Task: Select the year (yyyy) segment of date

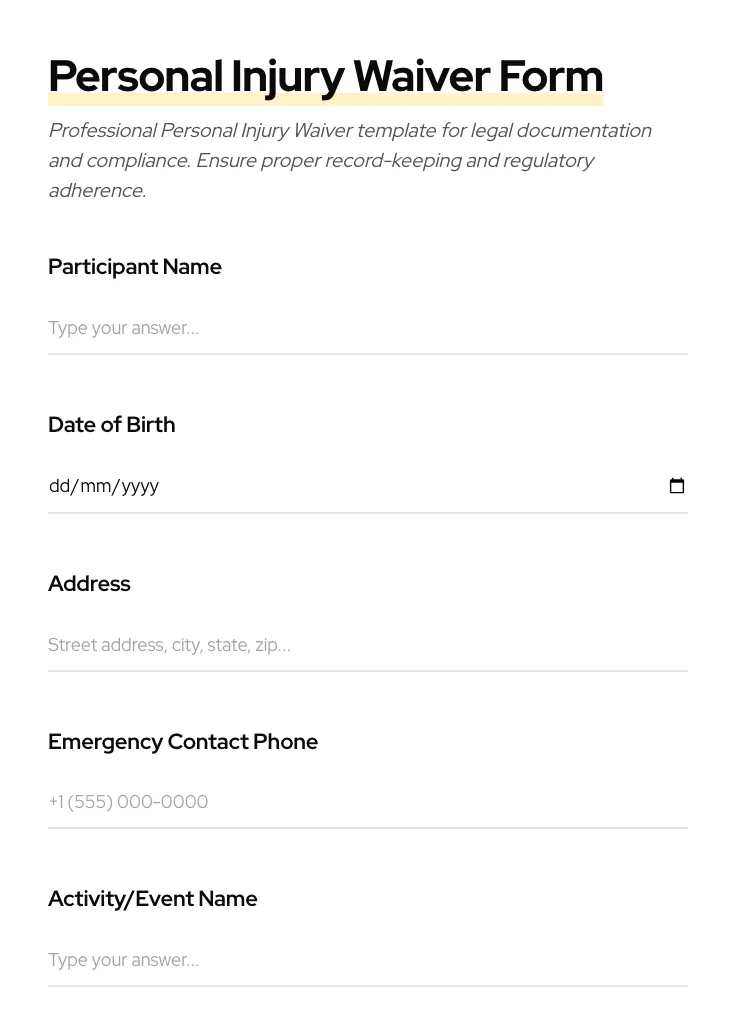Action: click(x=140, y=486)
